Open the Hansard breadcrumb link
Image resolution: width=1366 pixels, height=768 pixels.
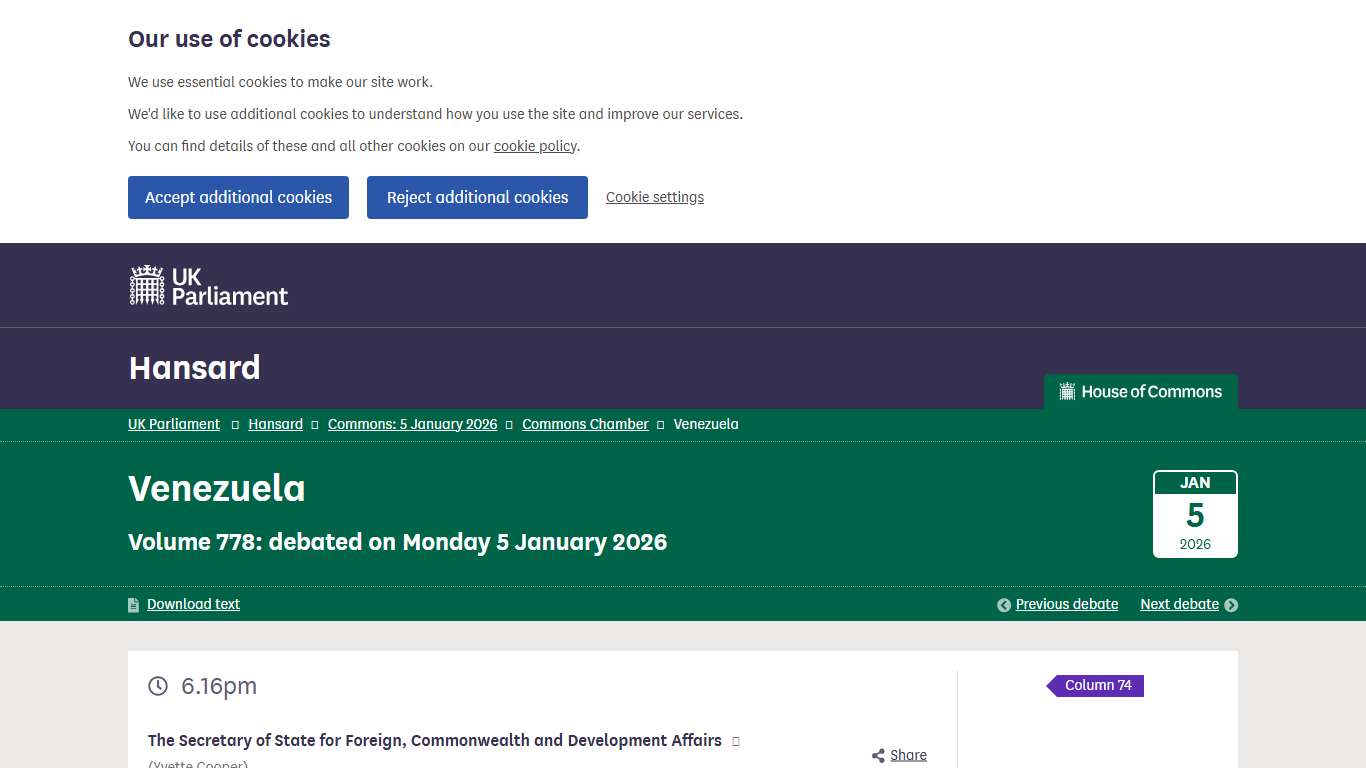(275, 424)
